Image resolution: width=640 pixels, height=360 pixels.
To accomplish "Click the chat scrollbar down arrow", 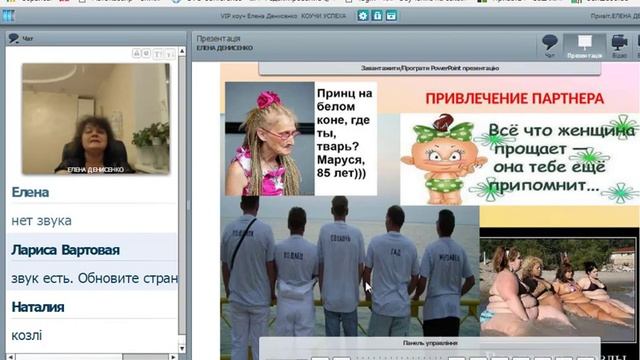I will point(182,349).
